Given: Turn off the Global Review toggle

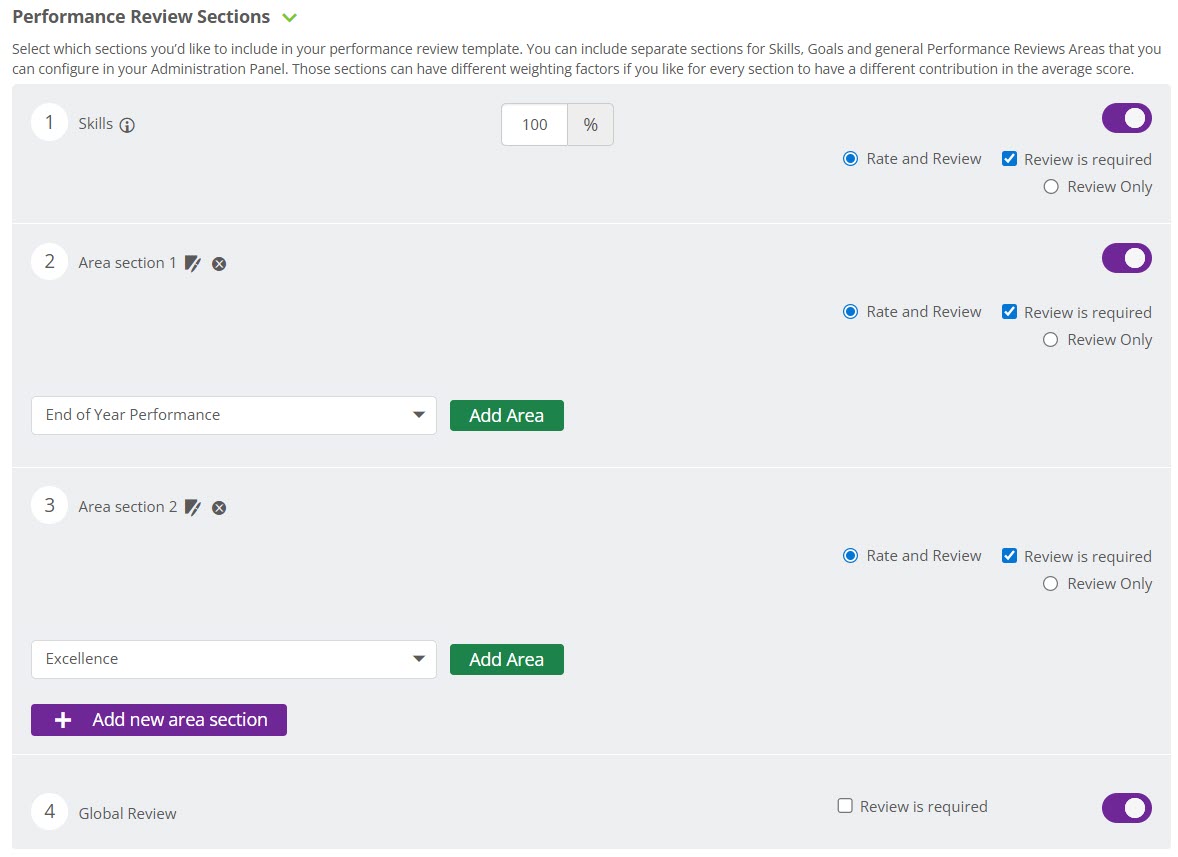Looking at the screenshot, I should tap(1126, 808).
